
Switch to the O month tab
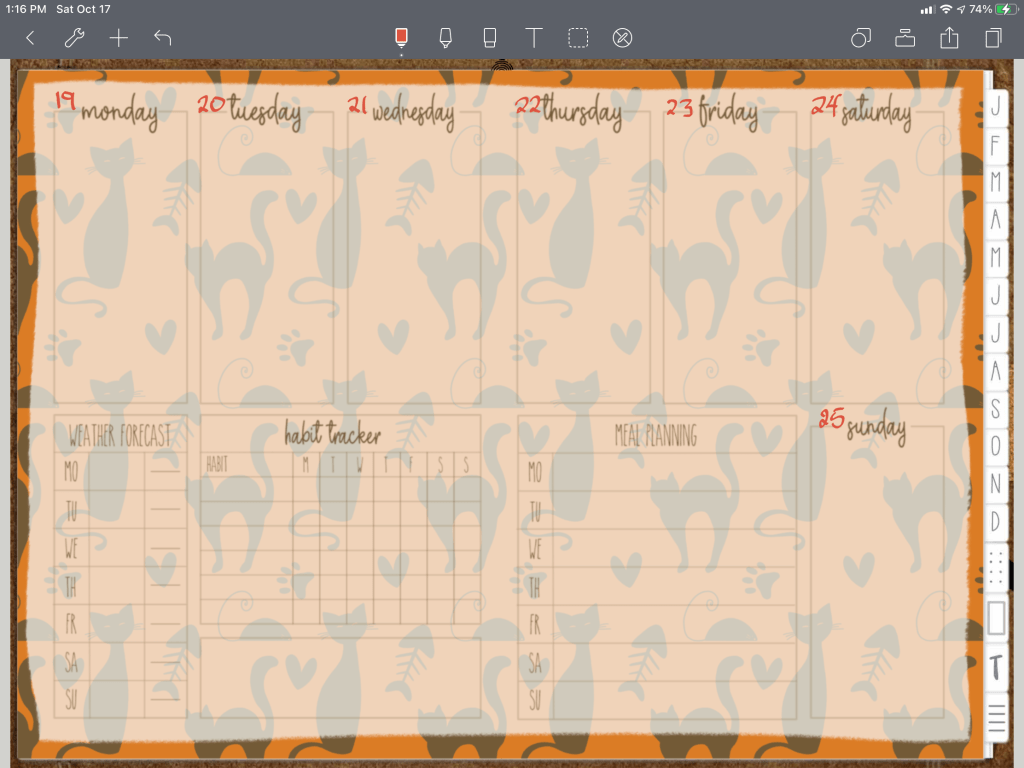pyautogui.click(x=995, y=446)
